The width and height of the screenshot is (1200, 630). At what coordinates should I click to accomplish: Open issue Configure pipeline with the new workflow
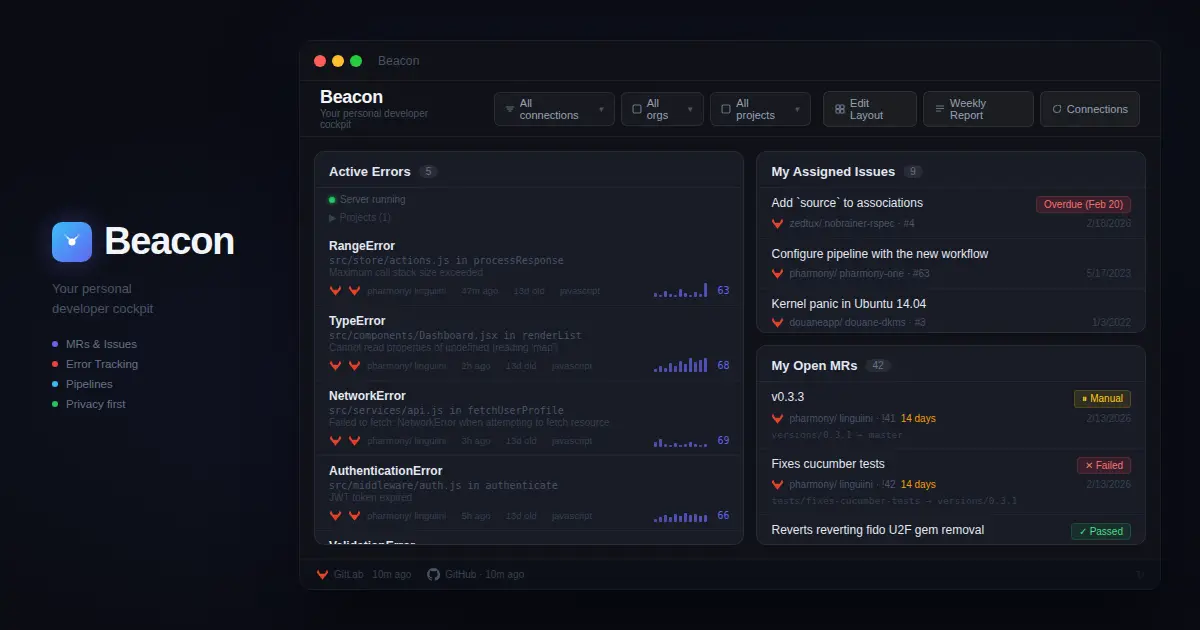click(880, 254)
